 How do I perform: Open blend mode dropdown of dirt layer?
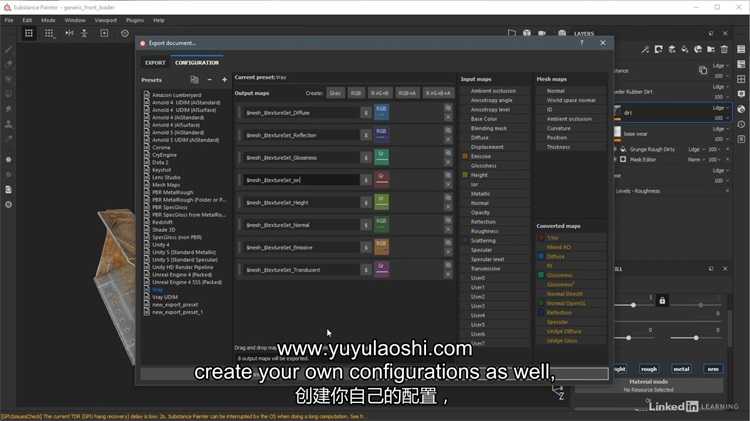pyautogui.click(x=720, y=108)
